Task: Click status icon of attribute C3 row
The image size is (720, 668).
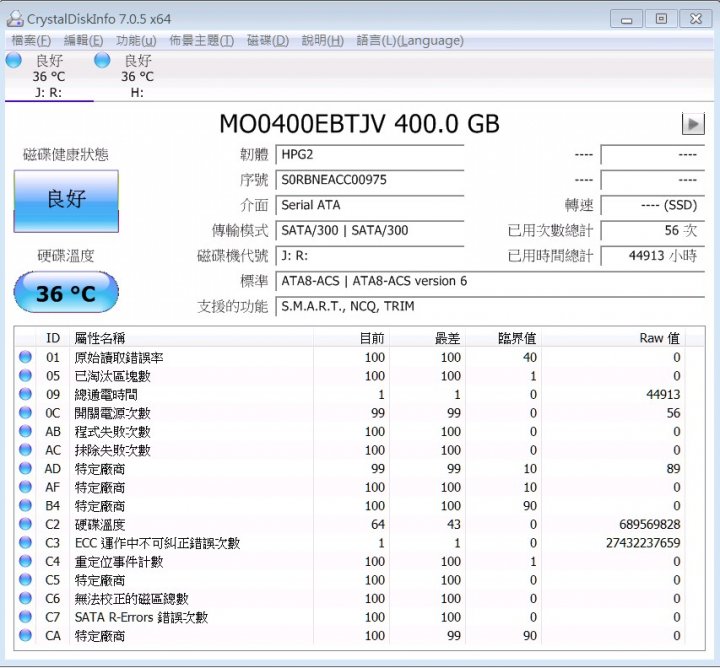Action: (x=25, y=543)
